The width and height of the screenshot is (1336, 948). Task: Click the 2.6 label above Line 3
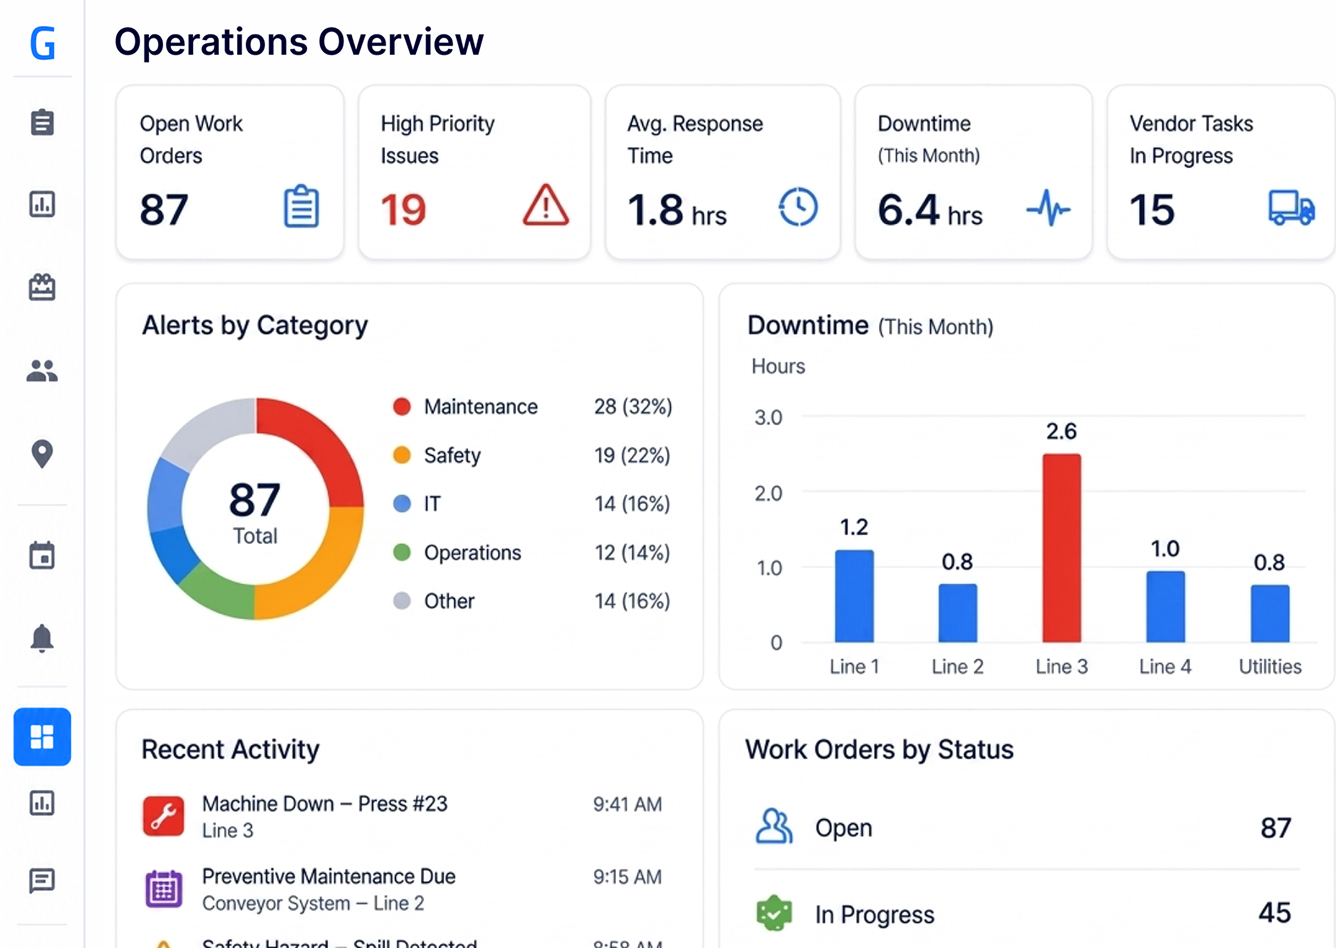coord(1061,431)
